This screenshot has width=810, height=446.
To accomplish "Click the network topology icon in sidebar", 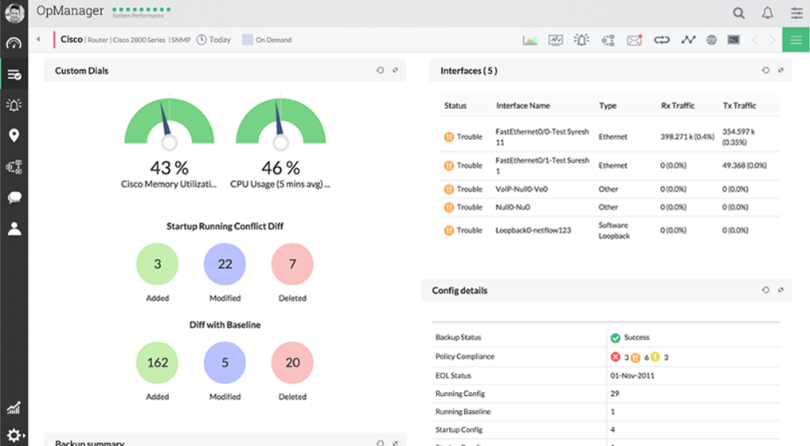I will pos(14,167).
